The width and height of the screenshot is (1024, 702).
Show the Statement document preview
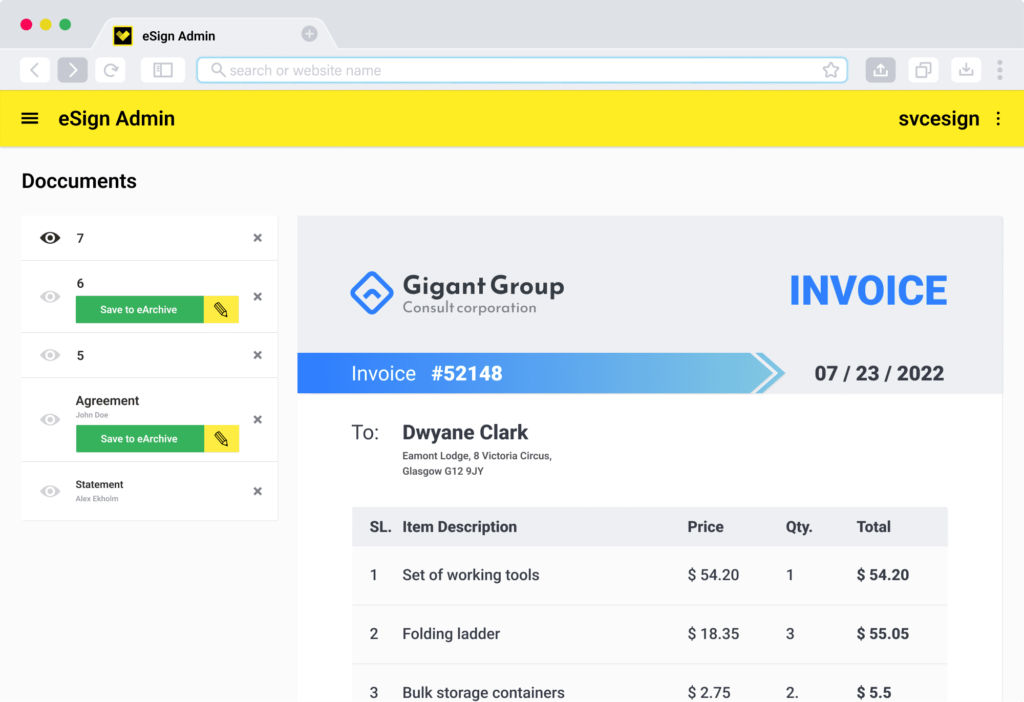click(x=50, y=491)
